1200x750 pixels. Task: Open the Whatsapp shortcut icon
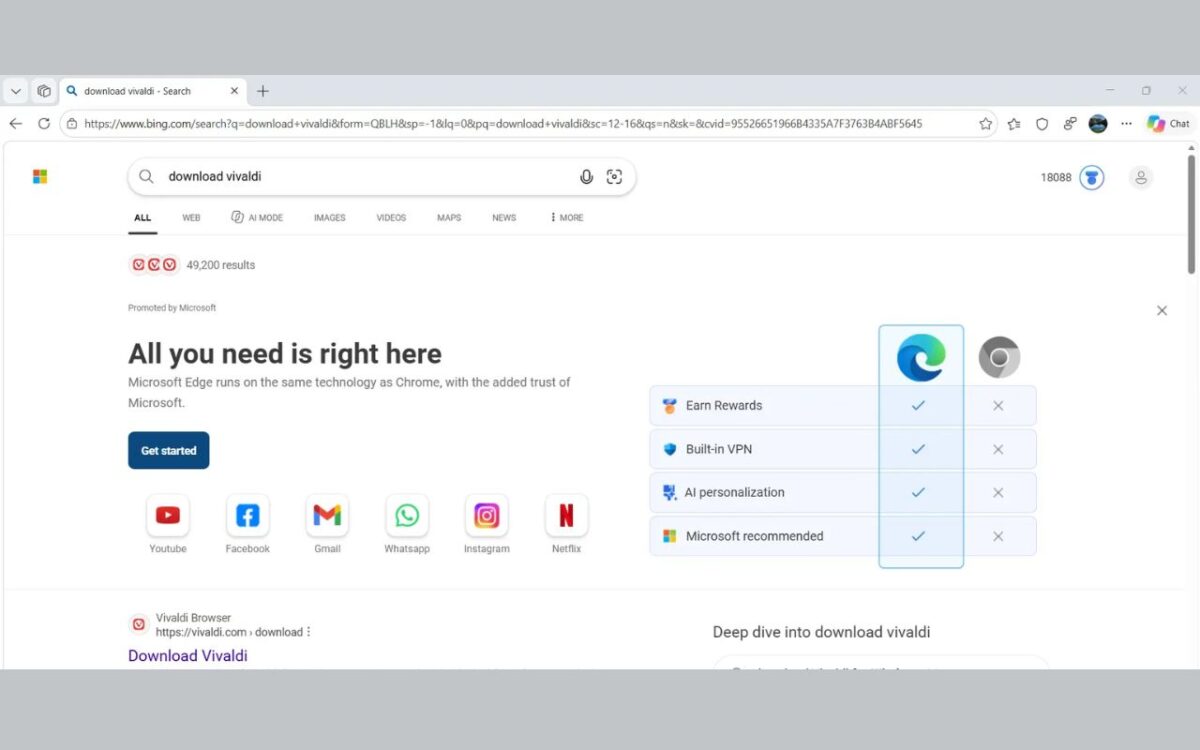[x=407, y=516]
